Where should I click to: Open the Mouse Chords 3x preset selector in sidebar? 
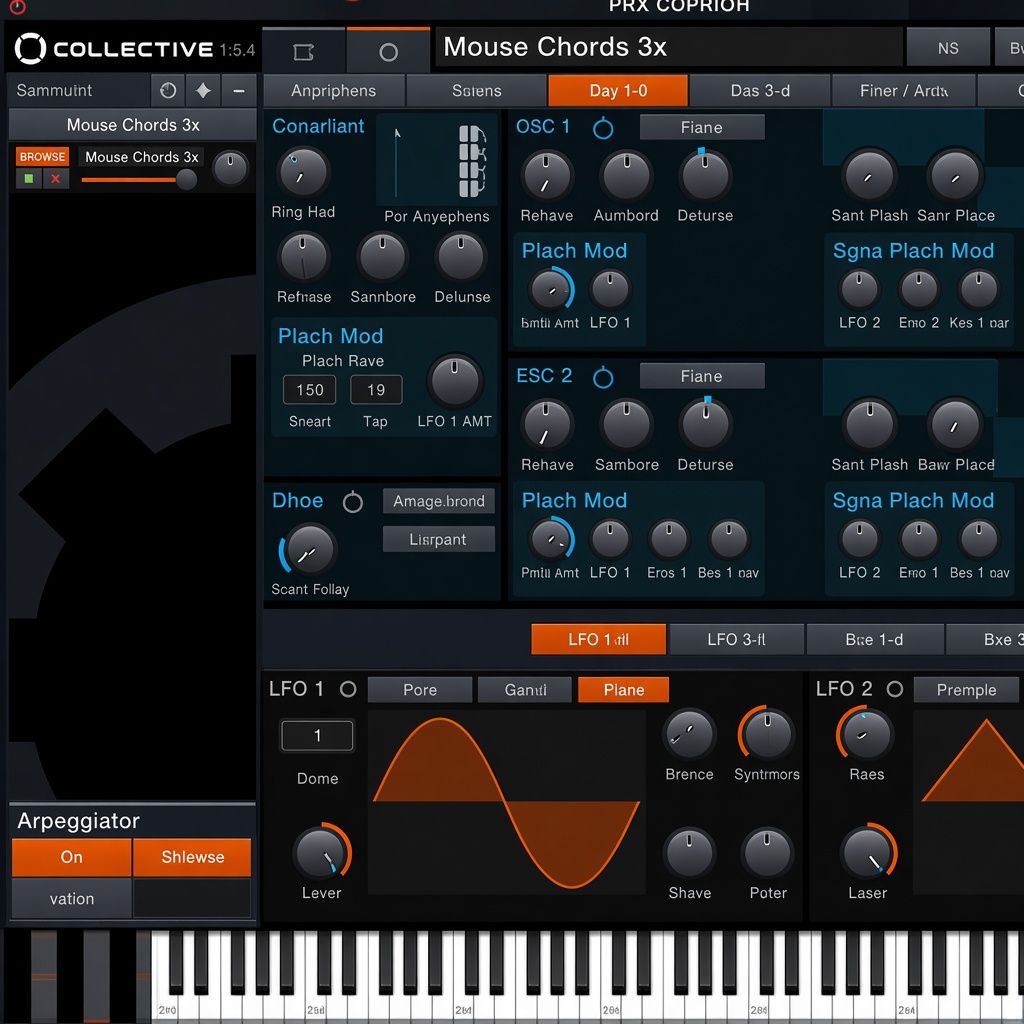point(133,125)
